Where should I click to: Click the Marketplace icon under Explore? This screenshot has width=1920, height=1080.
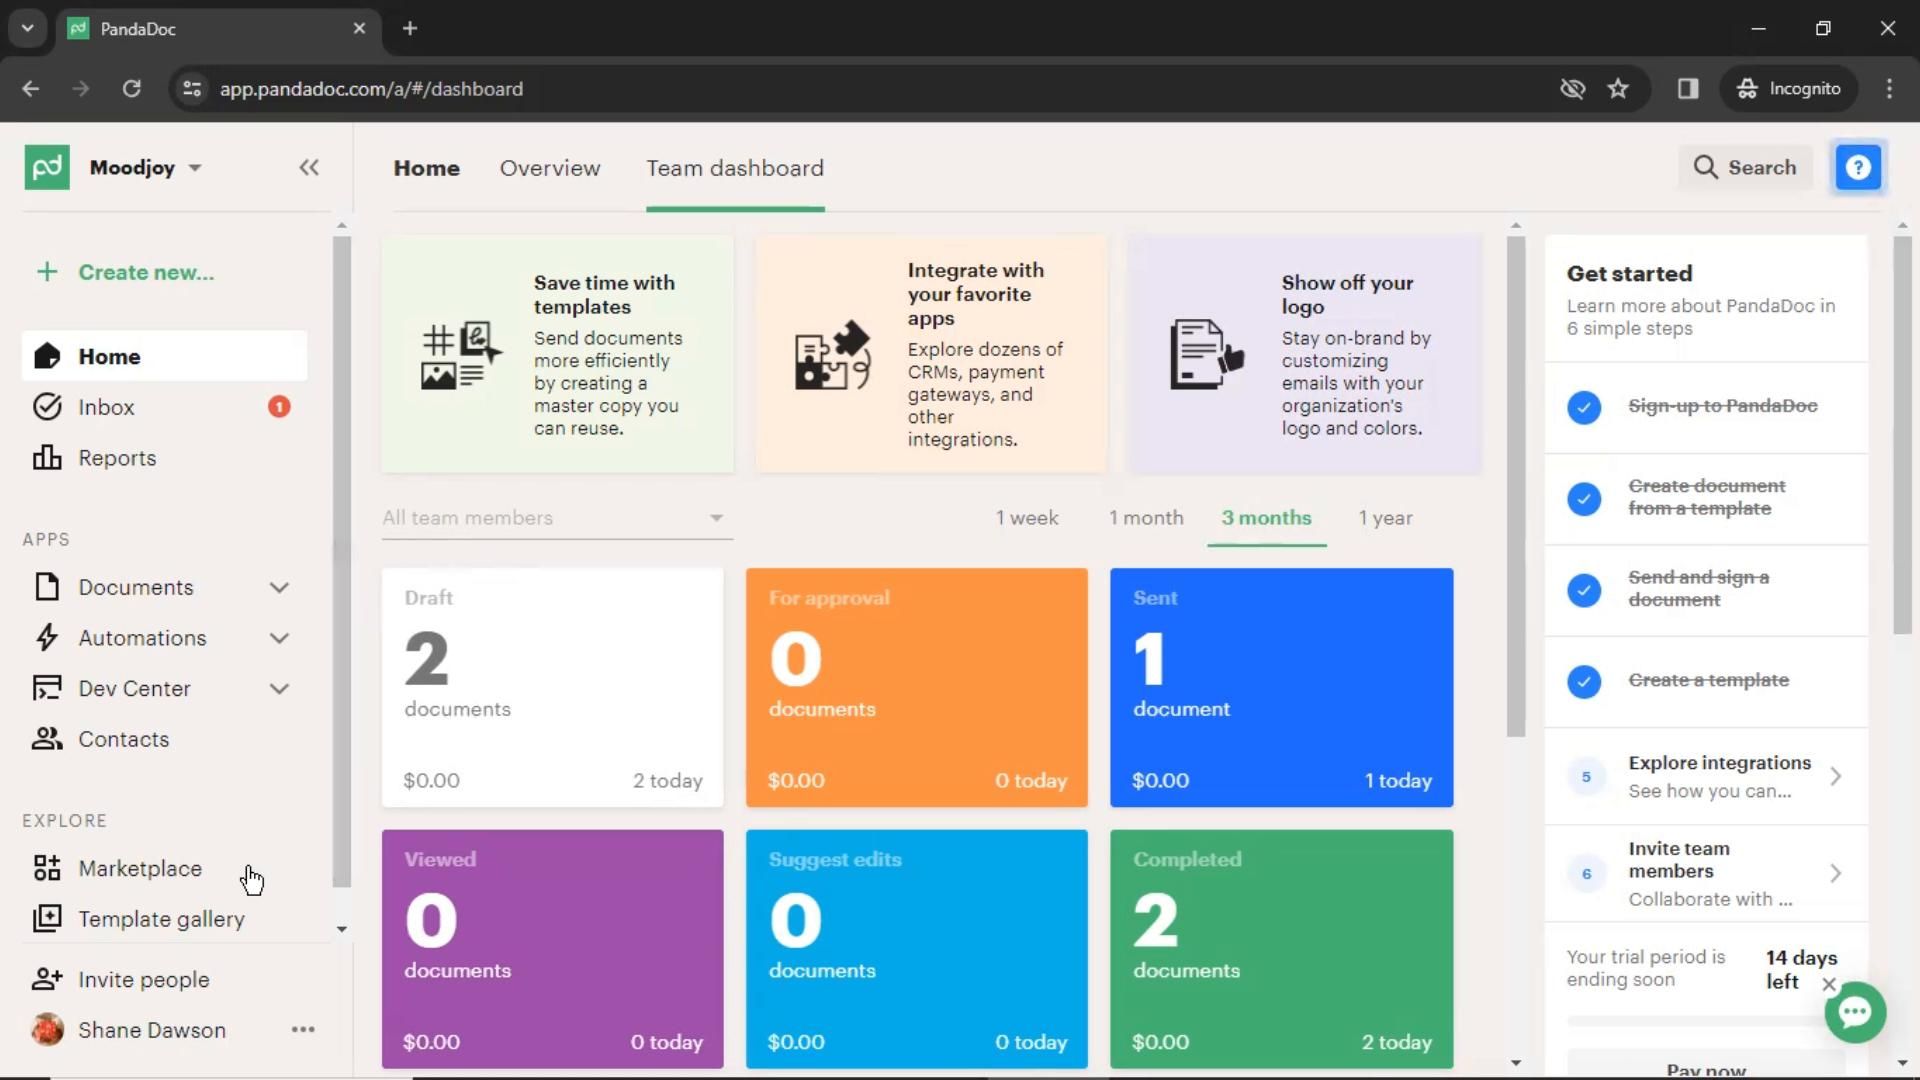(45, 868)
